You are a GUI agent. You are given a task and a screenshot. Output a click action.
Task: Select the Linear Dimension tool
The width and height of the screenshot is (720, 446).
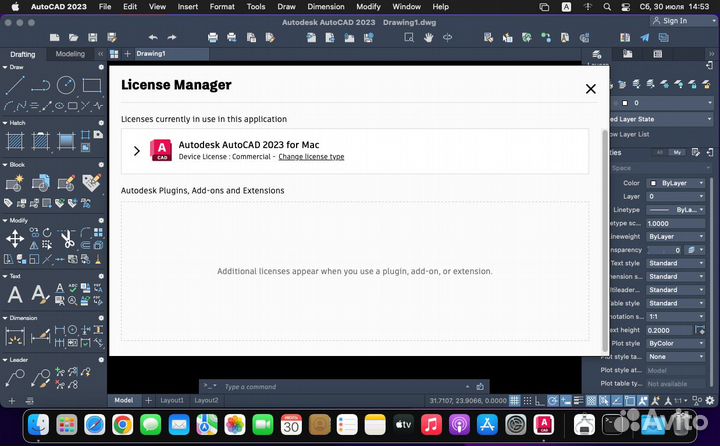tap(16, 333)
